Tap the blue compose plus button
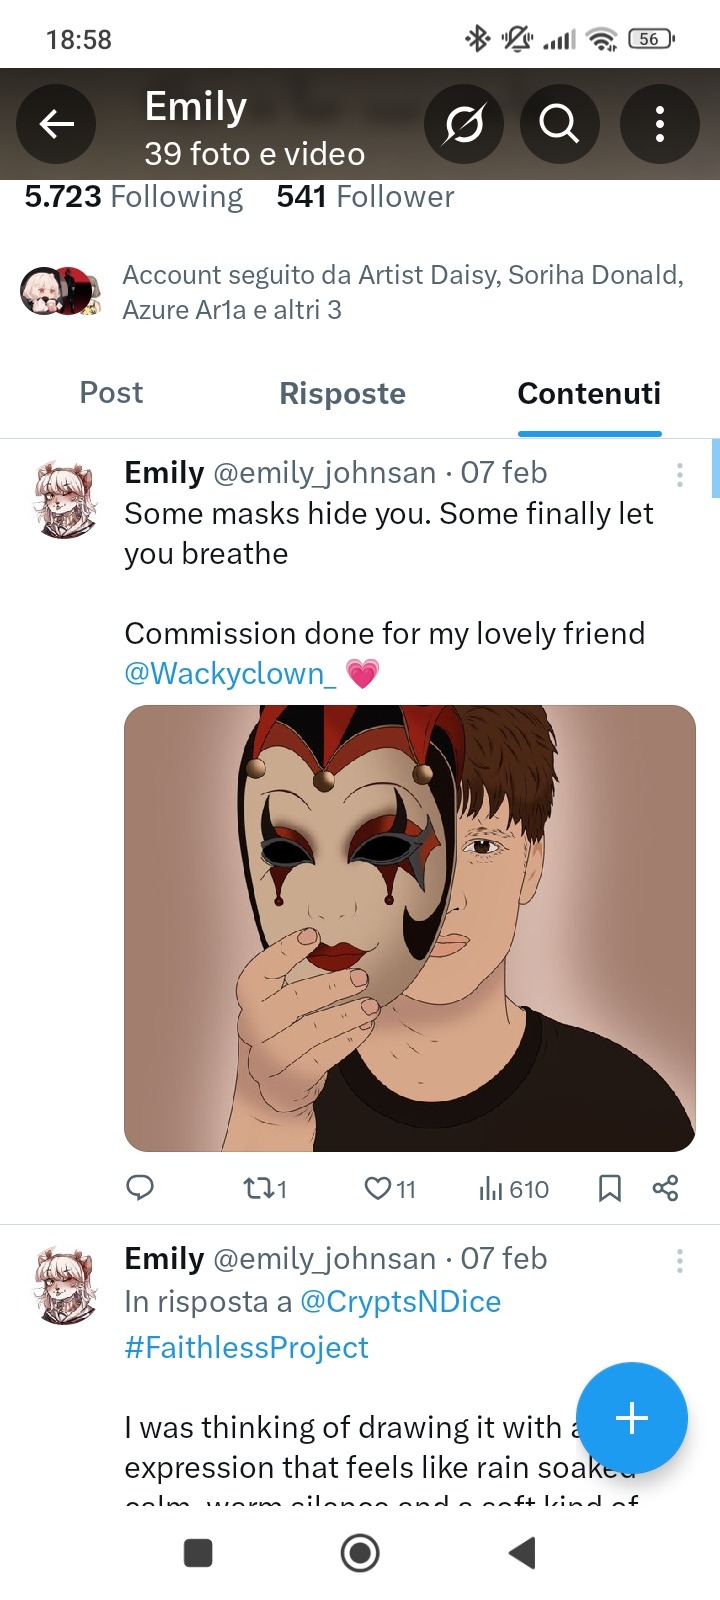The width and height of the screenshot is (720, 1600). click(631, 1417)
